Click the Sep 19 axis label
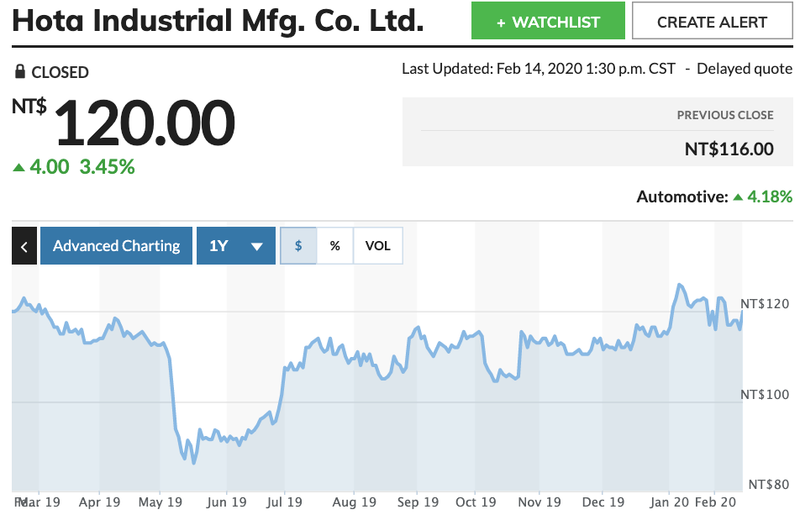The width and height of the screenshot is (800, 514). pyautogui.click(x=418, y=502)
